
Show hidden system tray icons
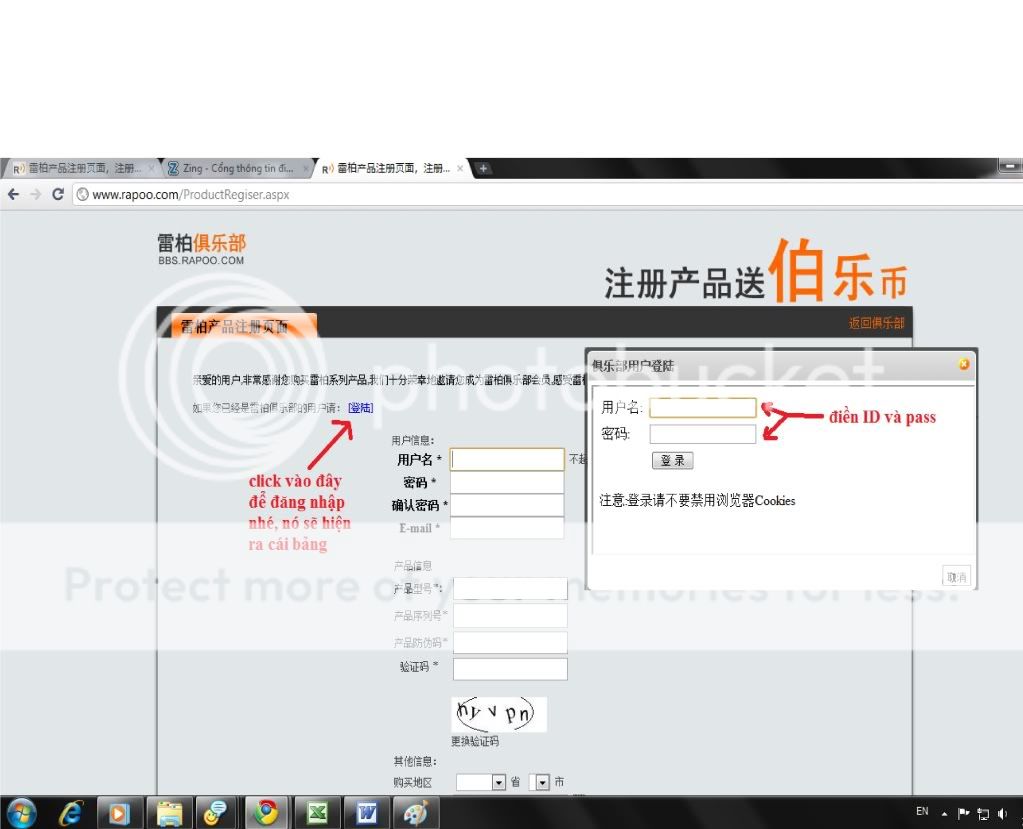click(x=944, y=813)
